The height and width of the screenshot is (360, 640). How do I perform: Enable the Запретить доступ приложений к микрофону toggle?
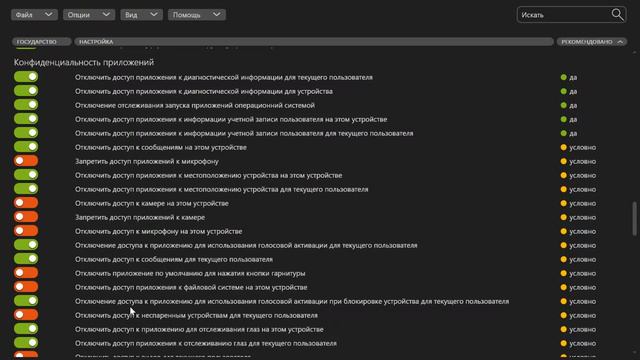(x=26, y=161)
